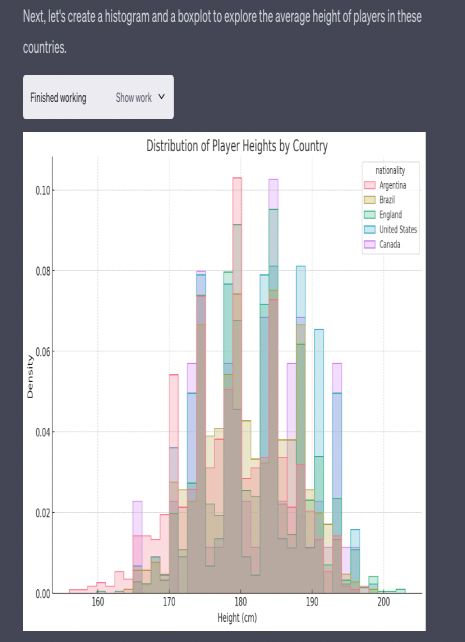Click the Canada purple legend swatch

pyautogui.click(x=370, y=244)
